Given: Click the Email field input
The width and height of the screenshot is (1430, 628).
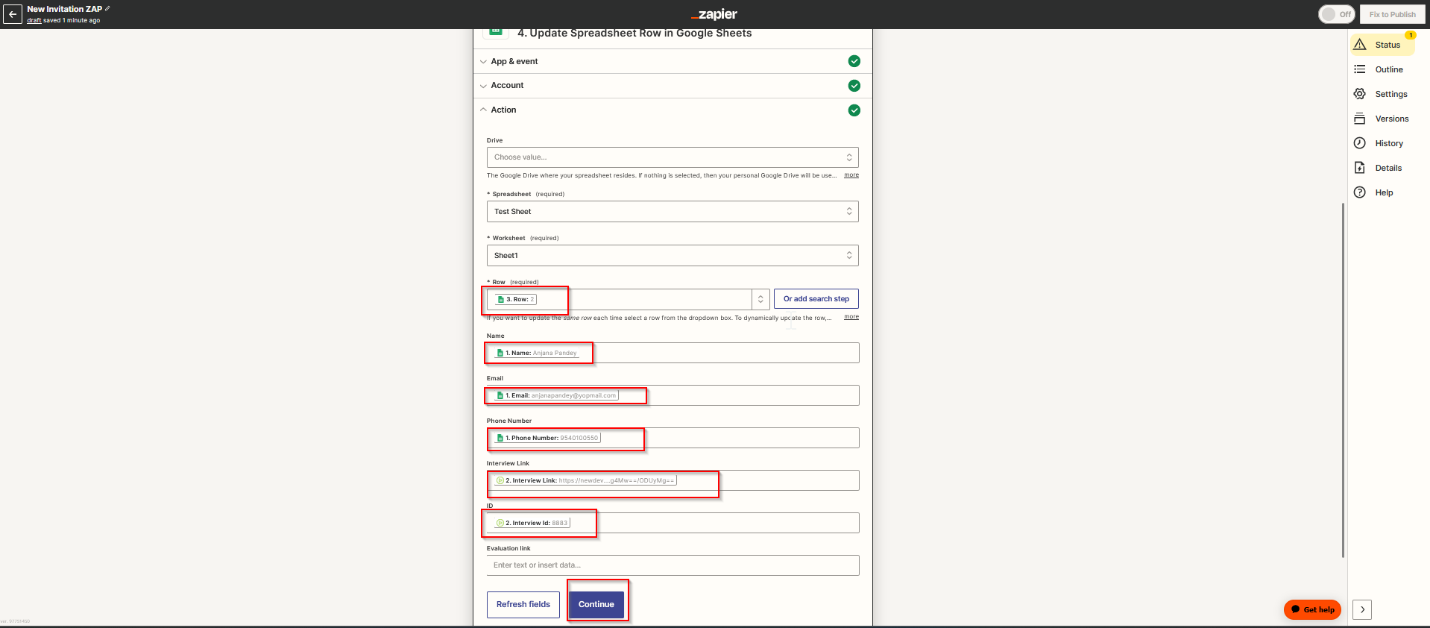Looking at the screenshot, I should point(673,395).
